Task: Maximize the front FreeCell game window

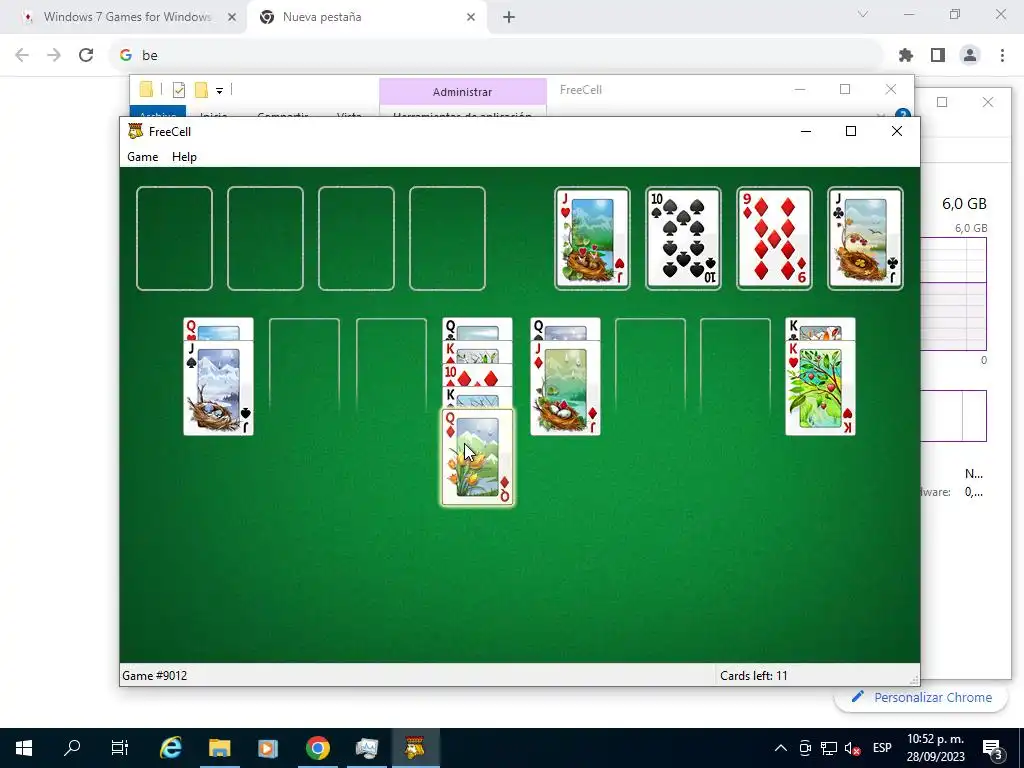Action: [850, 131]
